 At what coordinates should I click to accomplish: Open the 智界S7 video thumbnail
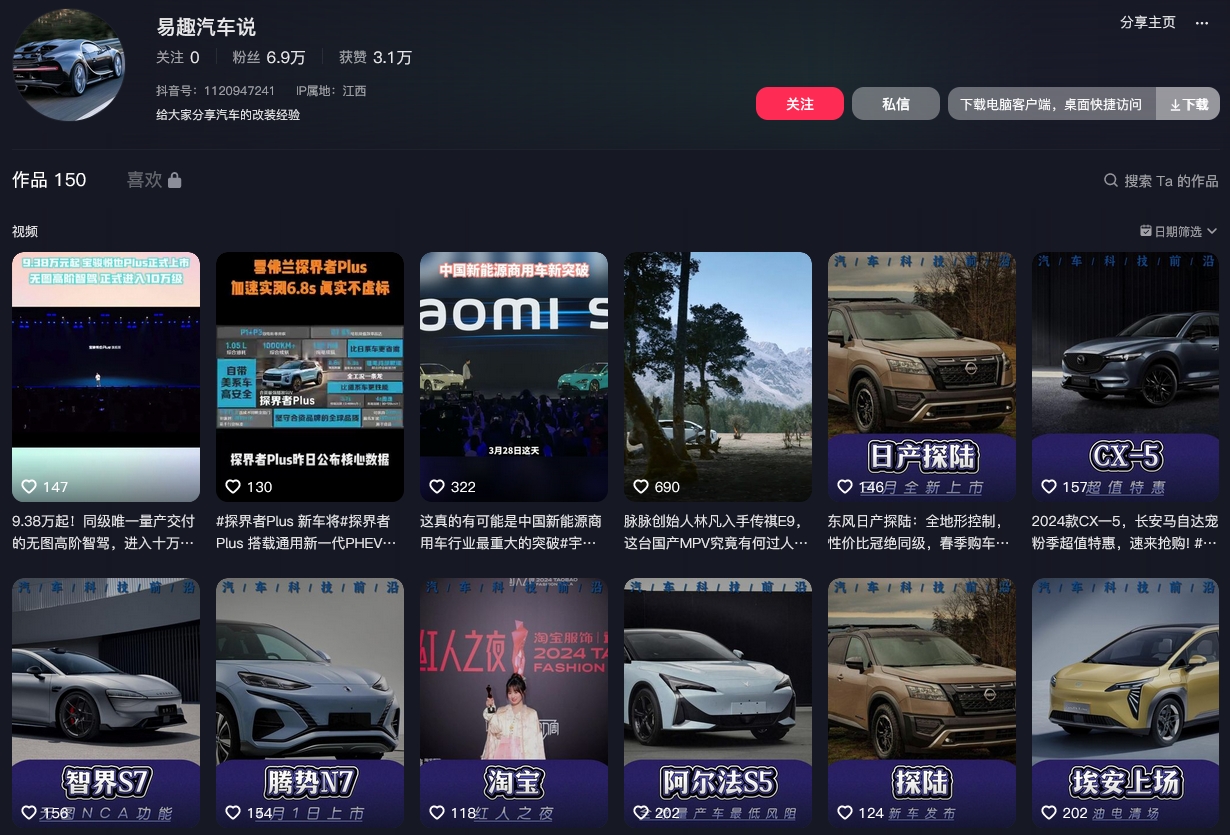[x=106, y=703]
